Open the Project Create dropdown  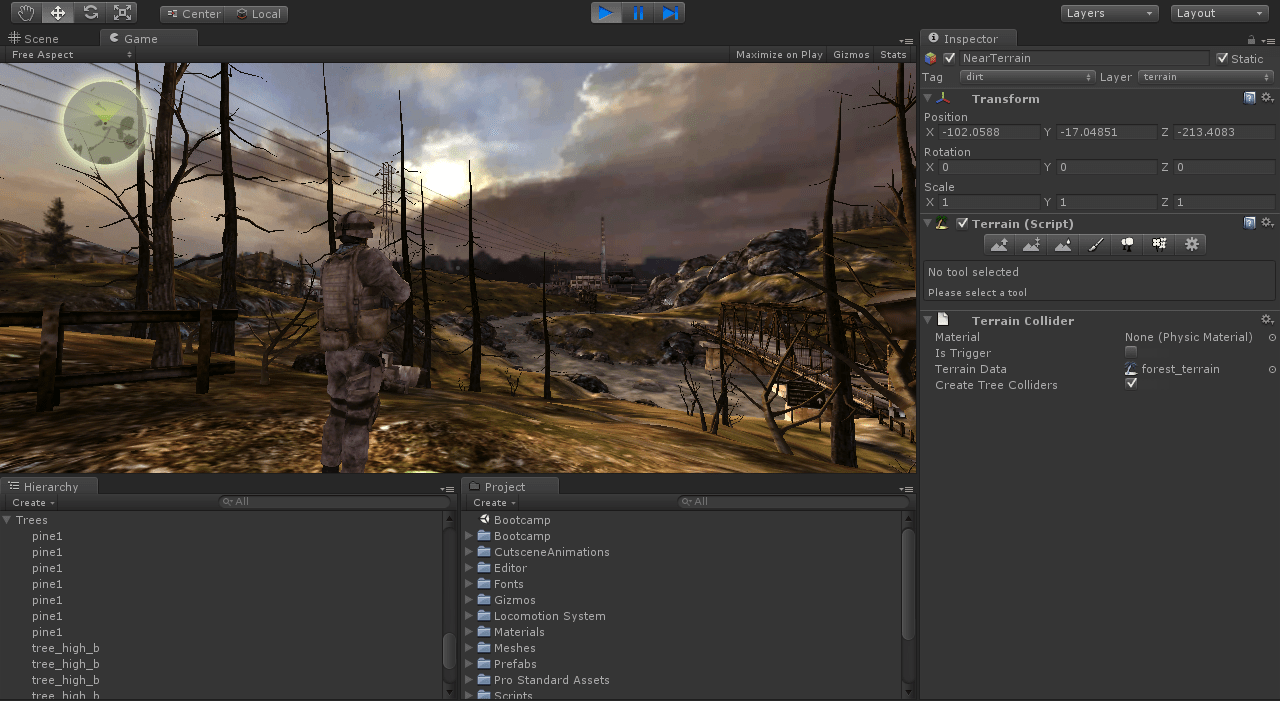click(x=494, y=503)
